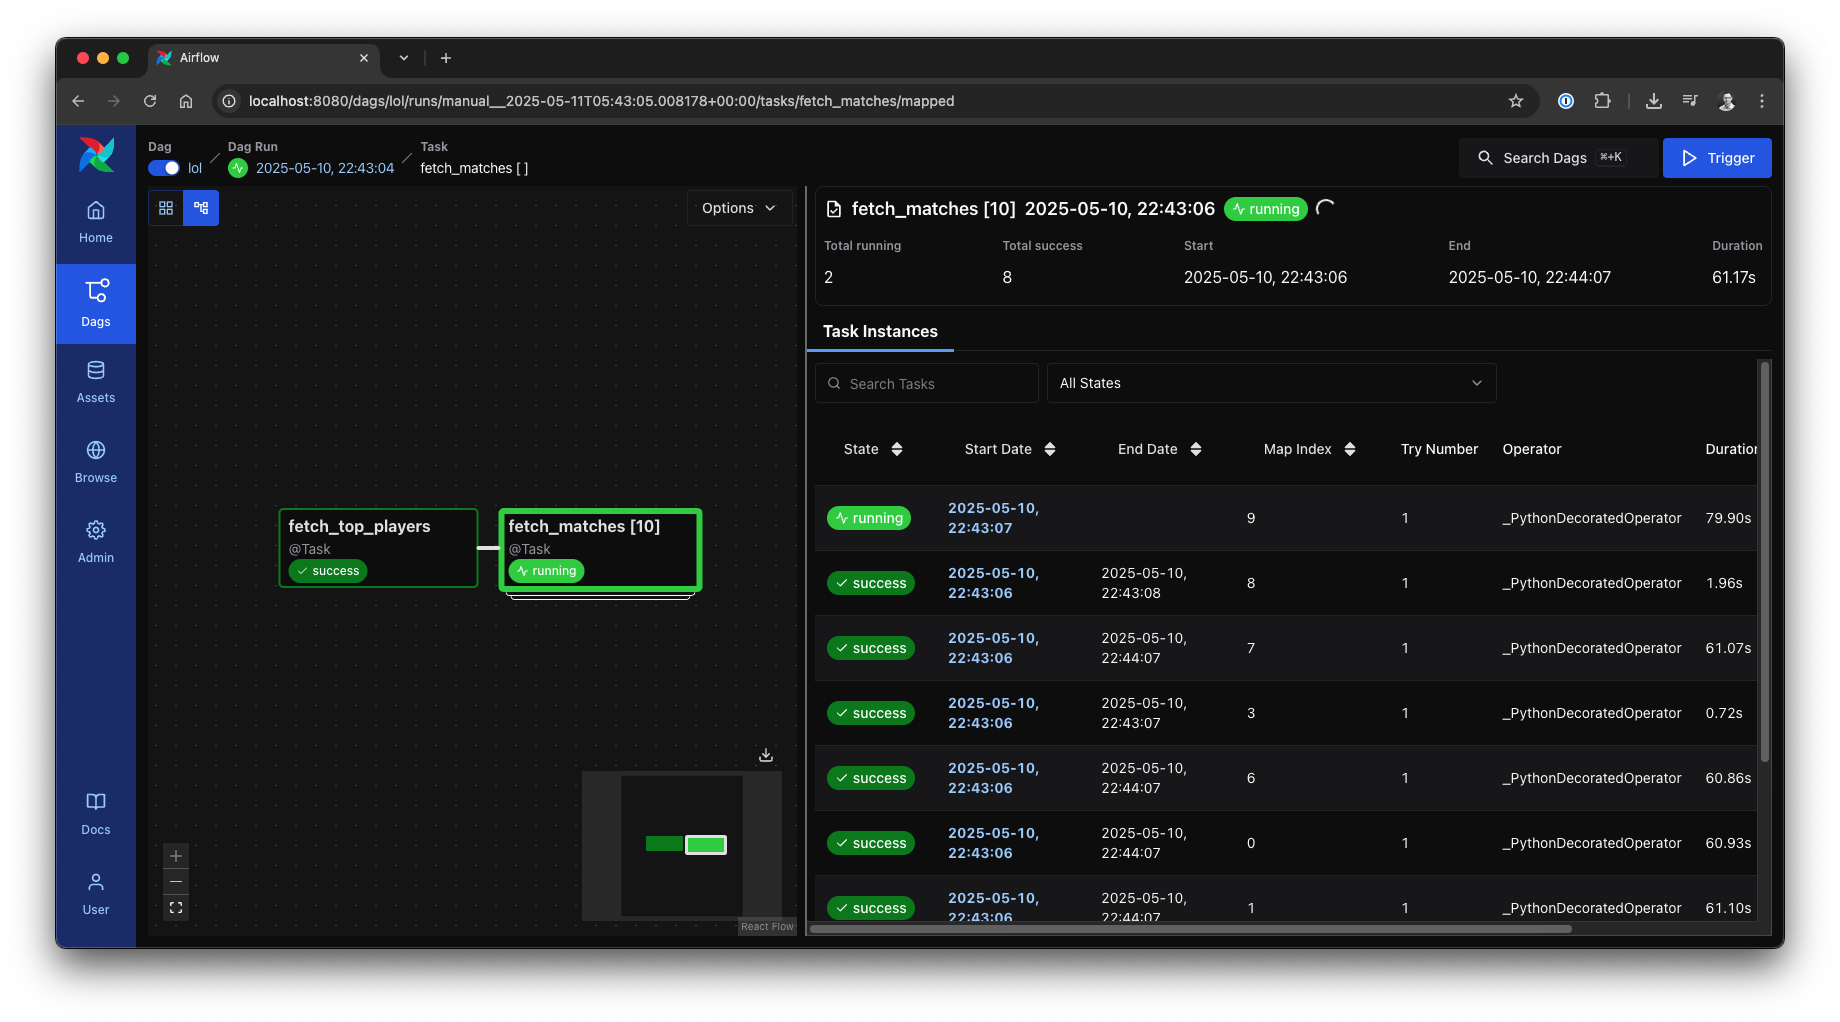Screen dimensions: 1840x1022
Task: Click the Trigger button
Action: (x=1716, y=157)
